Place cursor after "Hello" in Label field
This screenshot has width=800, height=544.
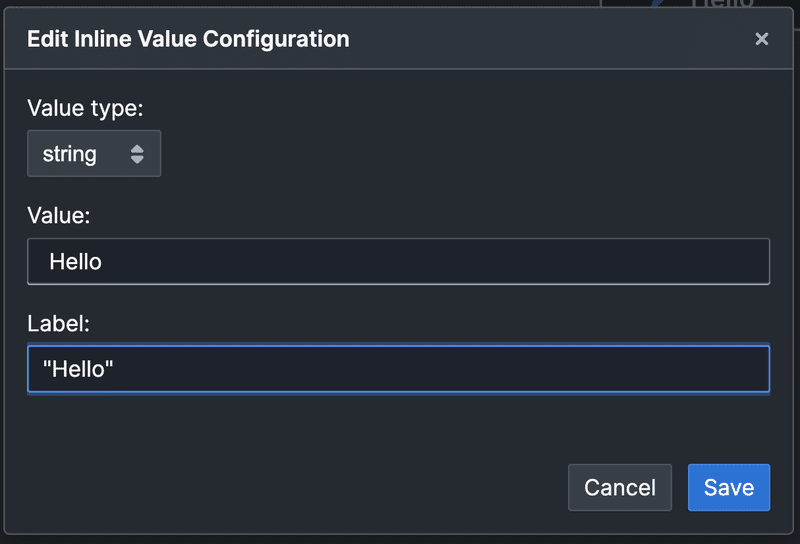(115, 370)
